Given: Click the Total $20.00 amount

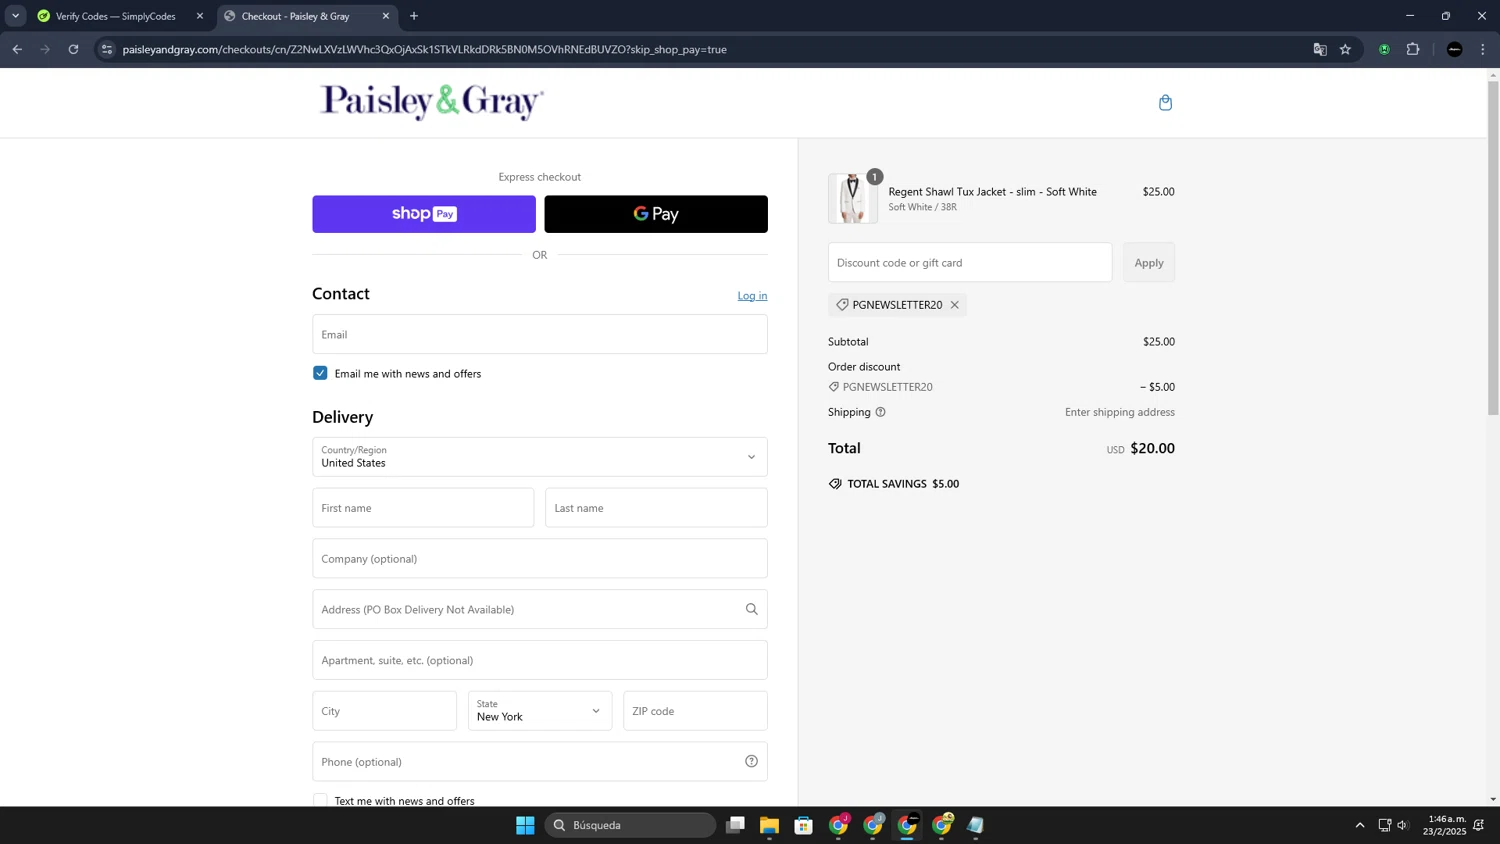Looking at the screenshot, I should click(x=1152, y=448).
